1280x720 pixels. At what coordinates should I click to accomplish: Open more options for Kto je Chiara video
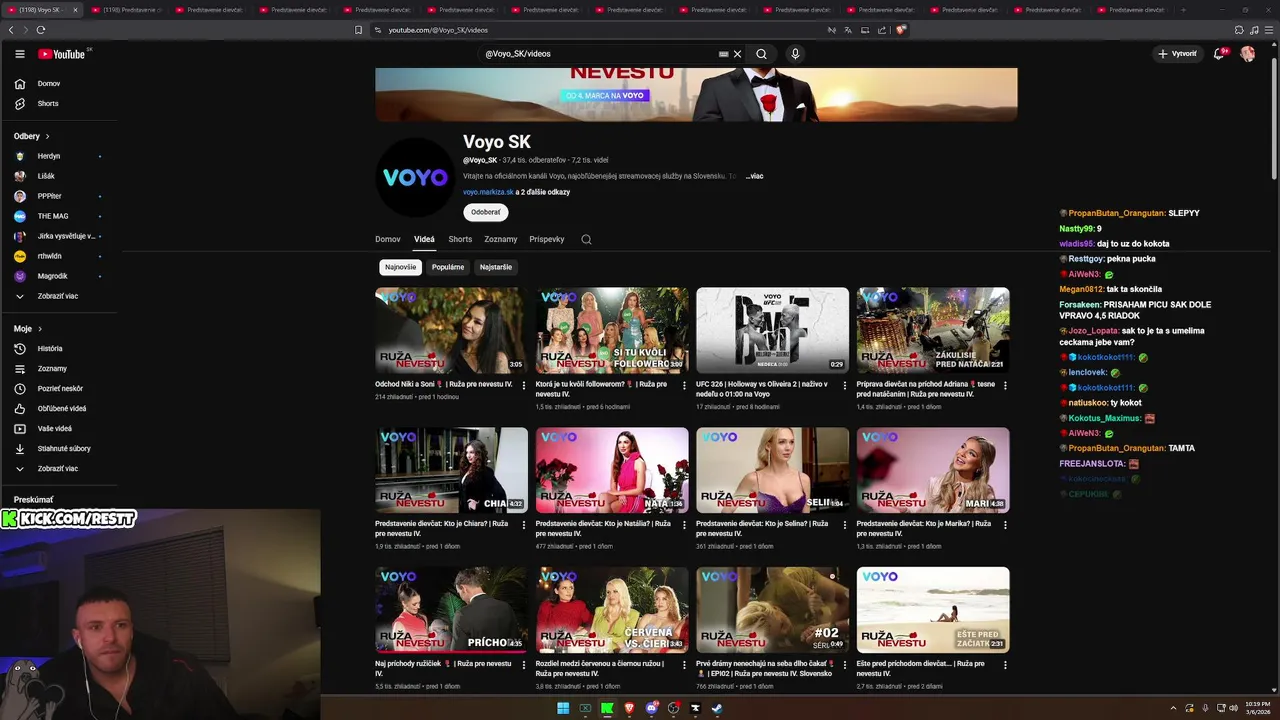(524, 525)
